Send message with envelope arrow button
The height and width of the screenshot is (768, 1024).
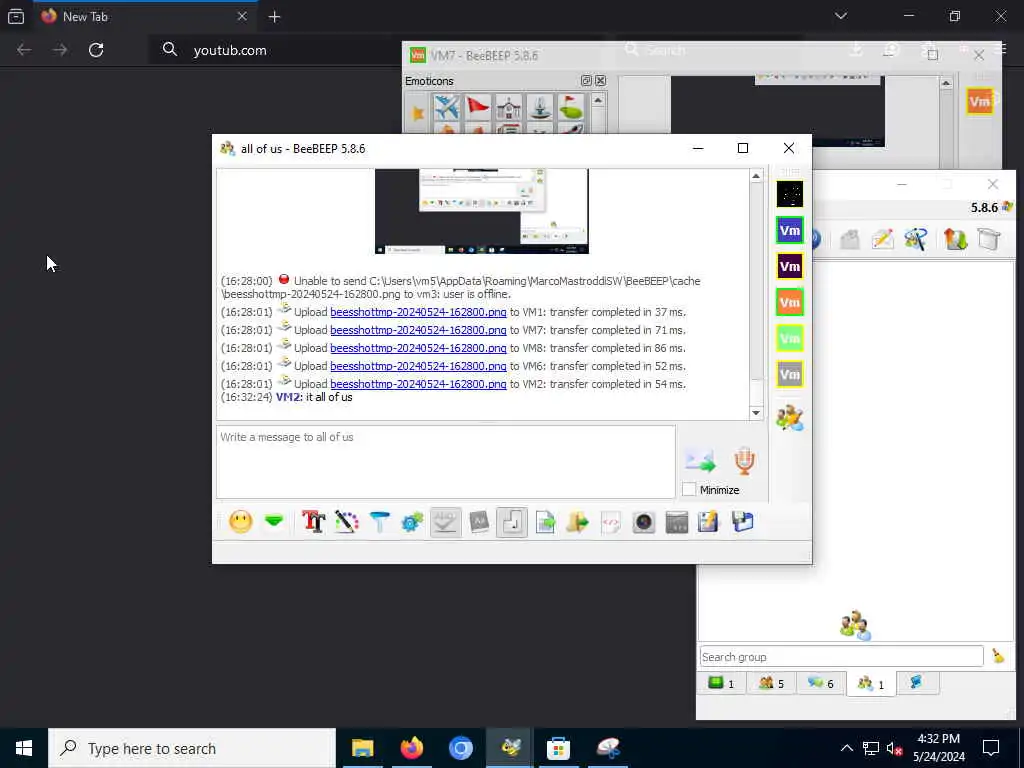coord(701,461)
